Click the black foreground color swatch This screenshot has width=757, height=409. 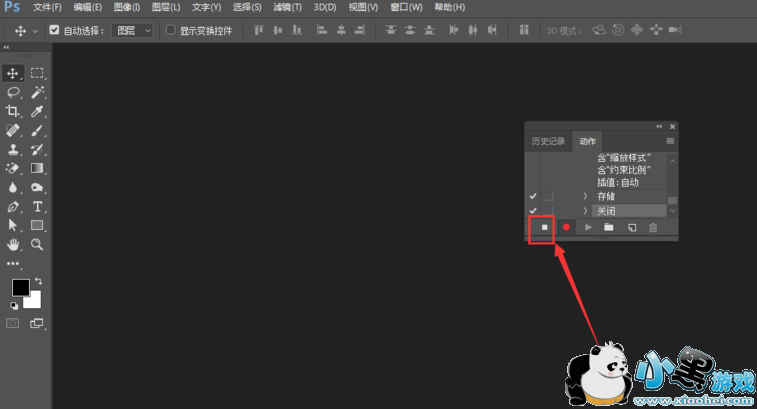20,287
